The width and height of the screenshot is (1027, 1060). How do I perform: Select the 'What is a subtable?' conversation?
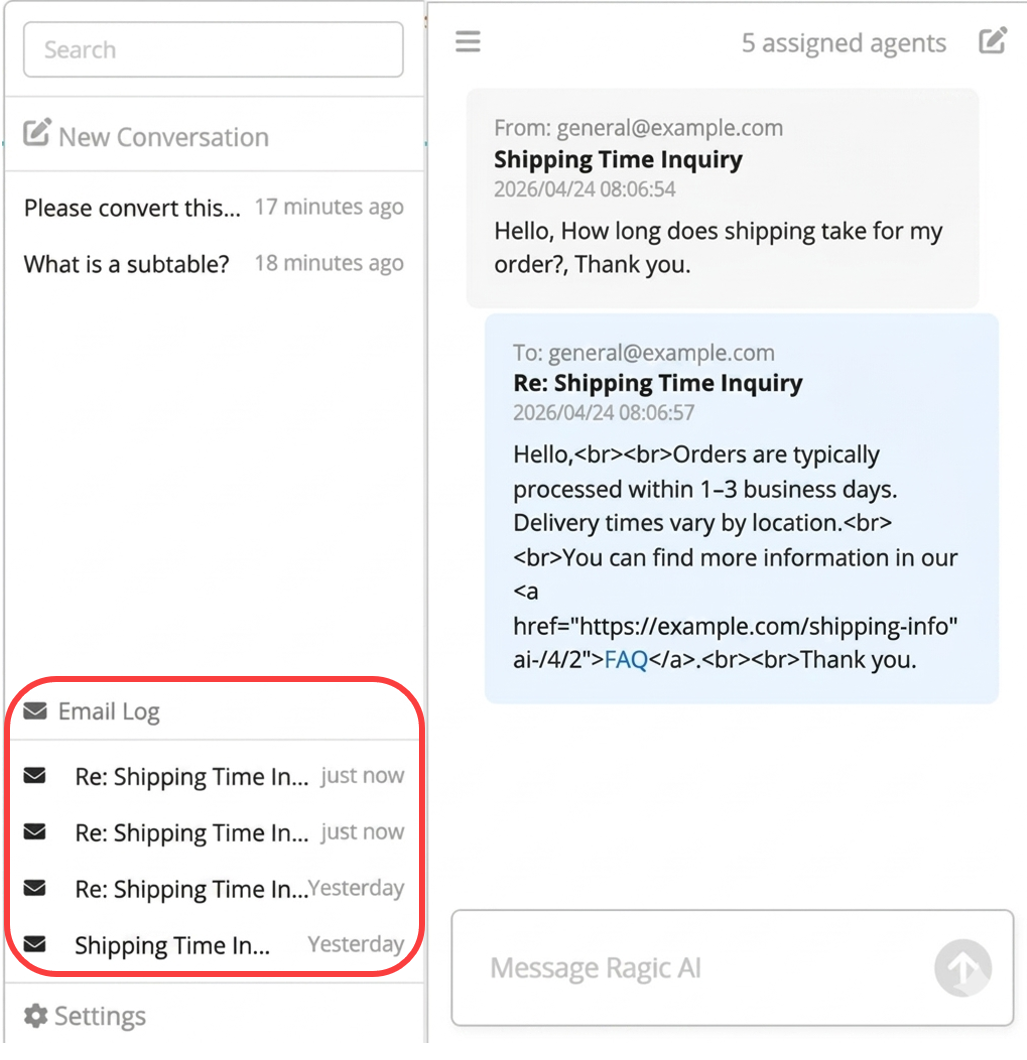(x=126, y=264)
